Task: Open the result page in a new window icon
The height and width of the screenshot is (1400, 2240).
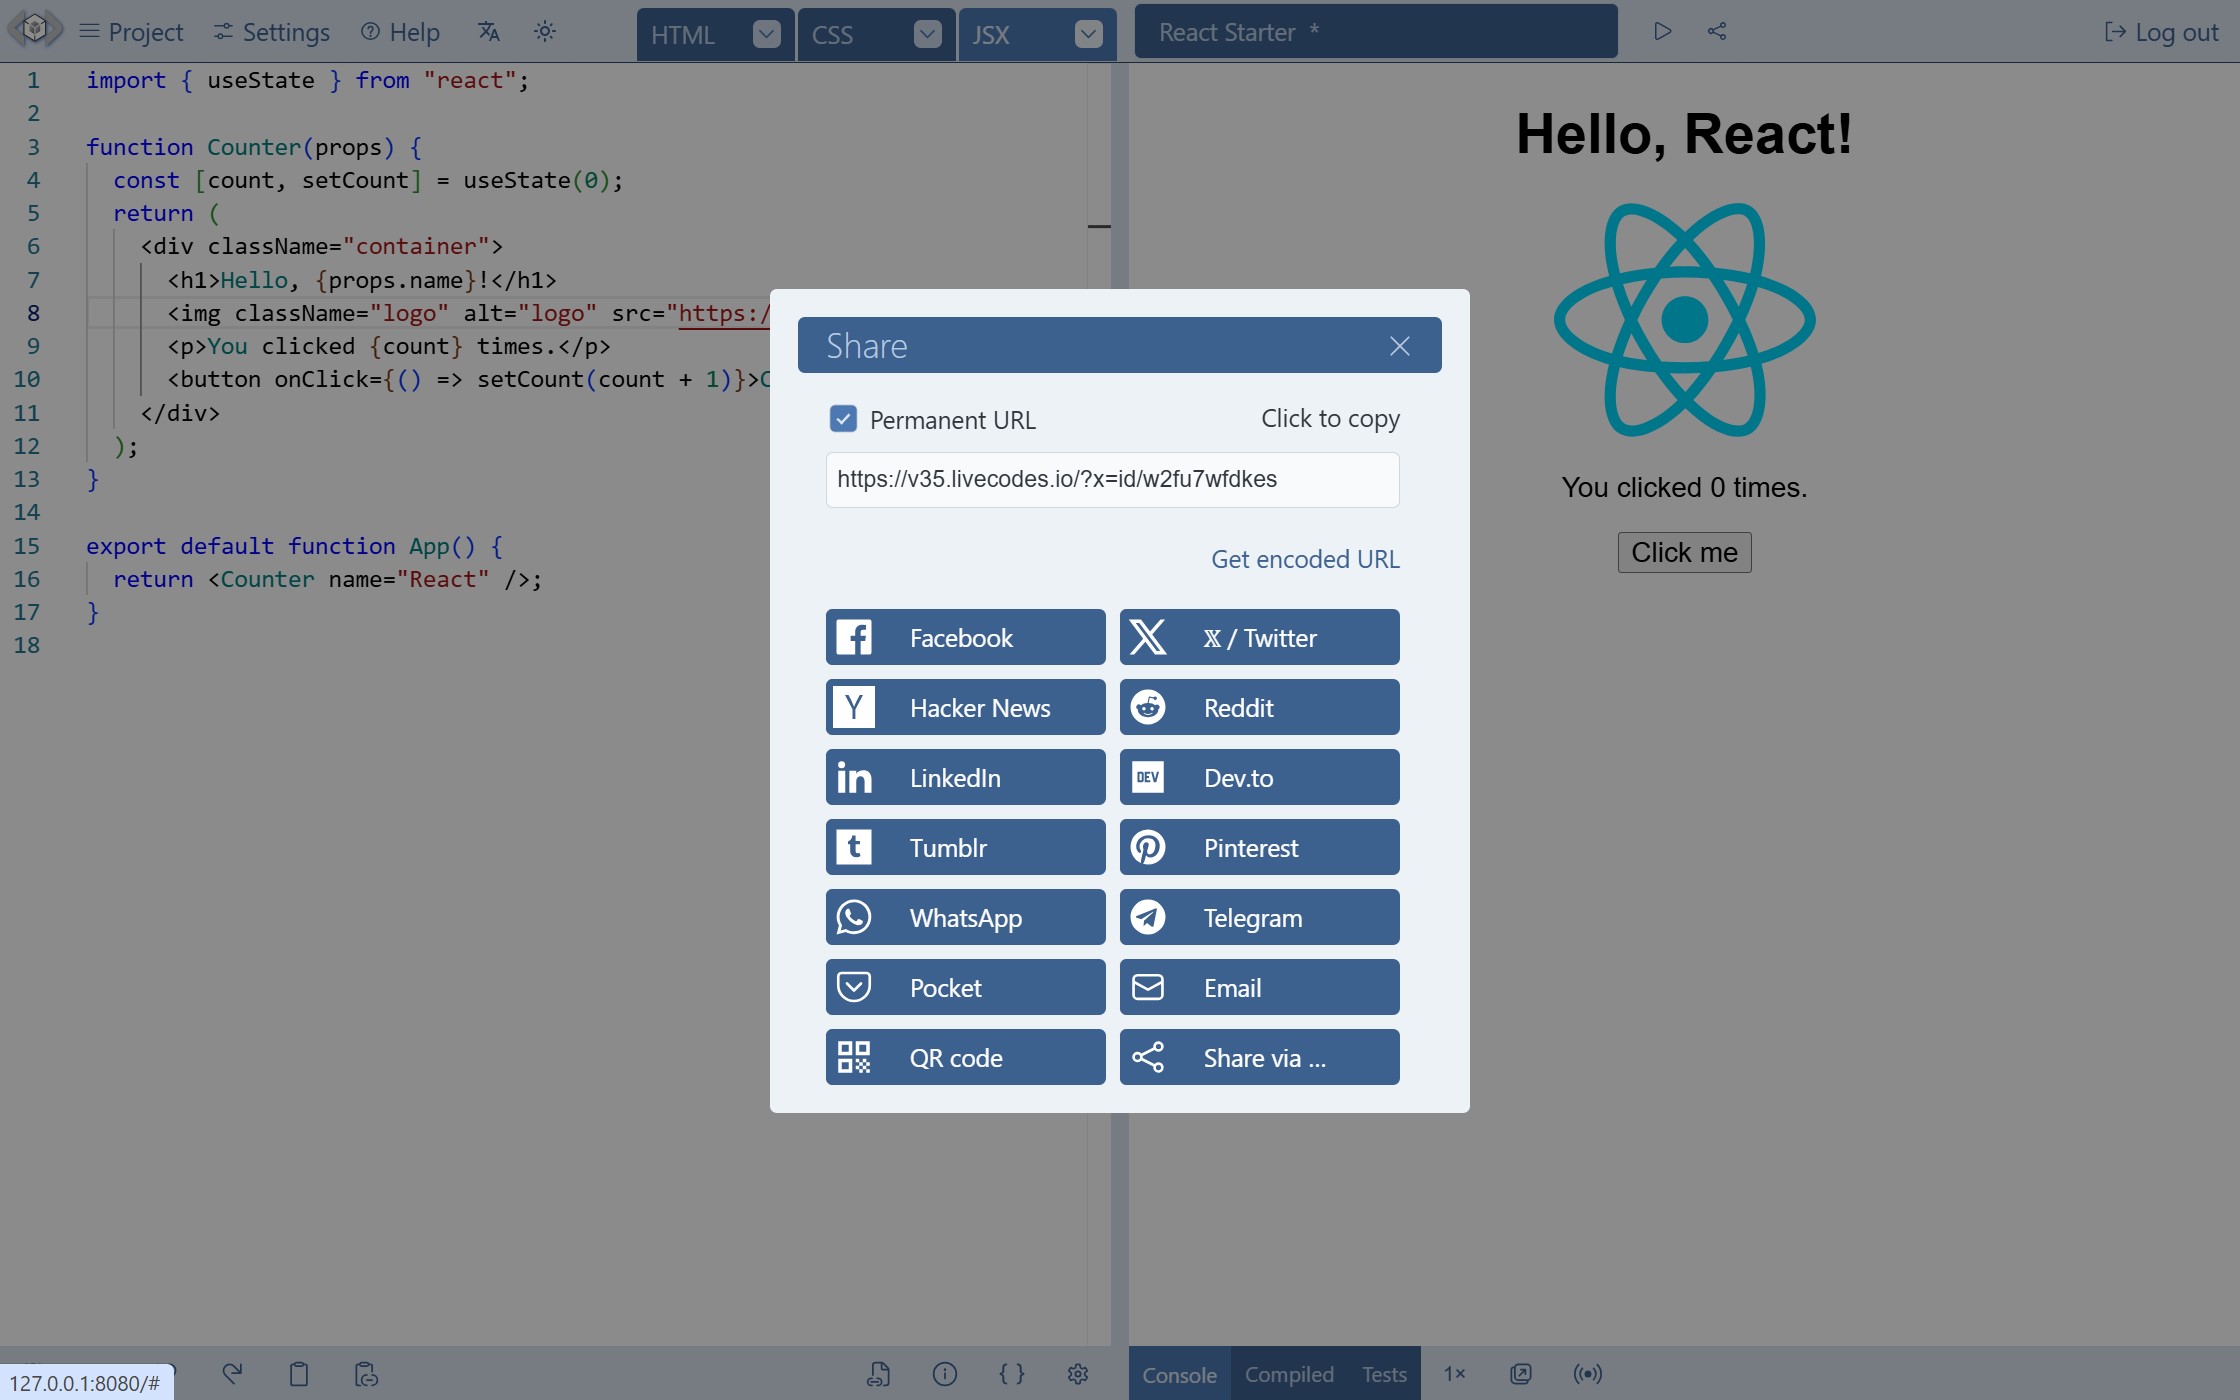Action: click(1520, 1373)
